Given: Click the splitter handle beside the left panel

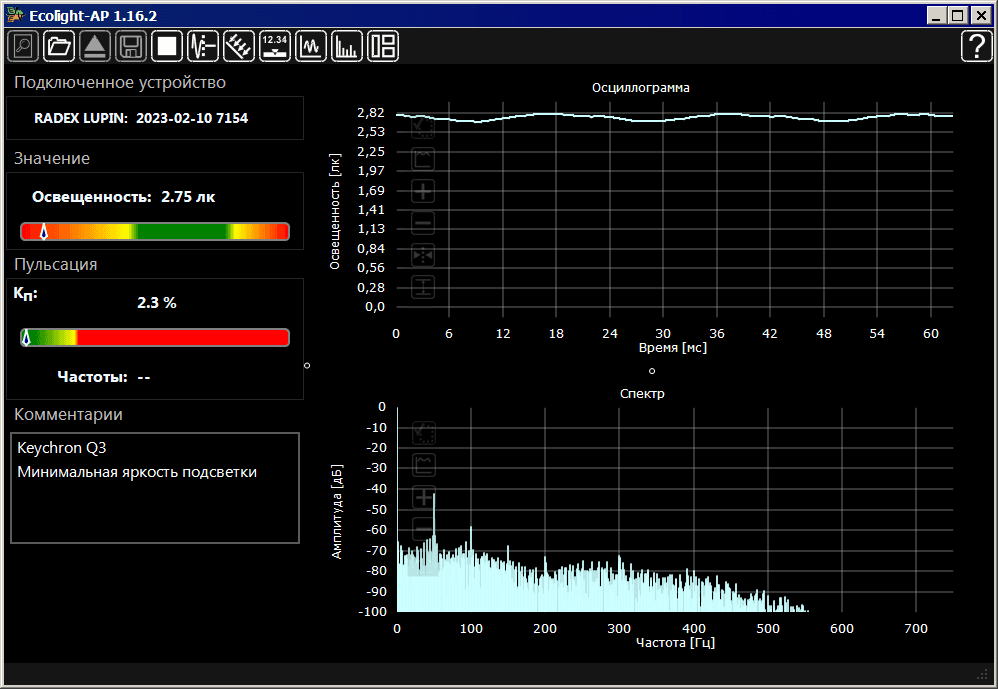Looking at the screenshot, I should 307,366.
